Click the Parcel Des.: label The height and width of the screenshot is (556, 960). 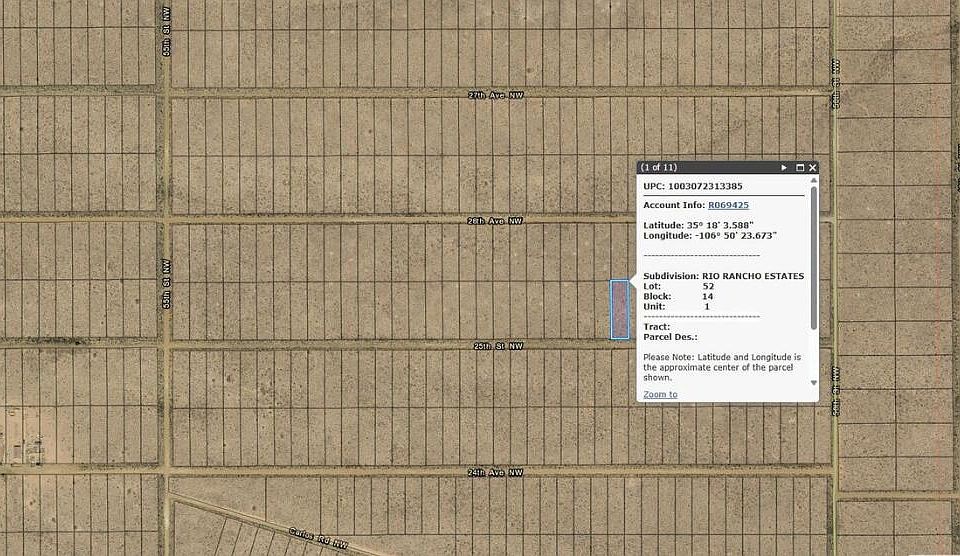(670, 337)
